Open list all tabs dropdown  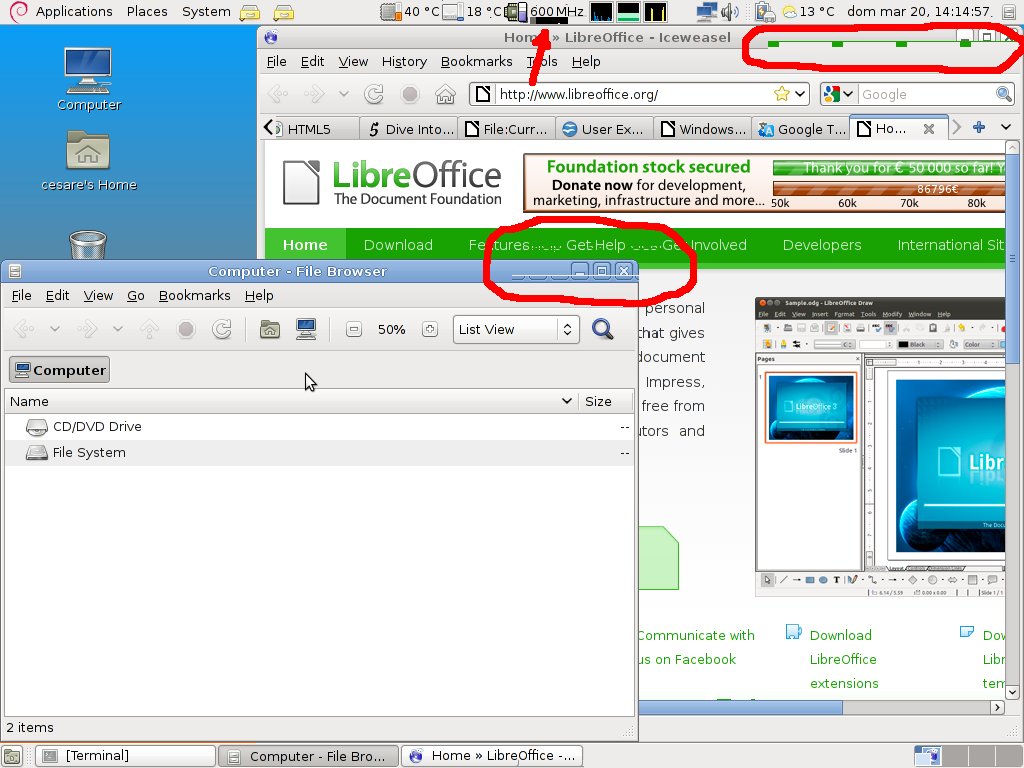pyautogui.click(x=1006, y=127)
